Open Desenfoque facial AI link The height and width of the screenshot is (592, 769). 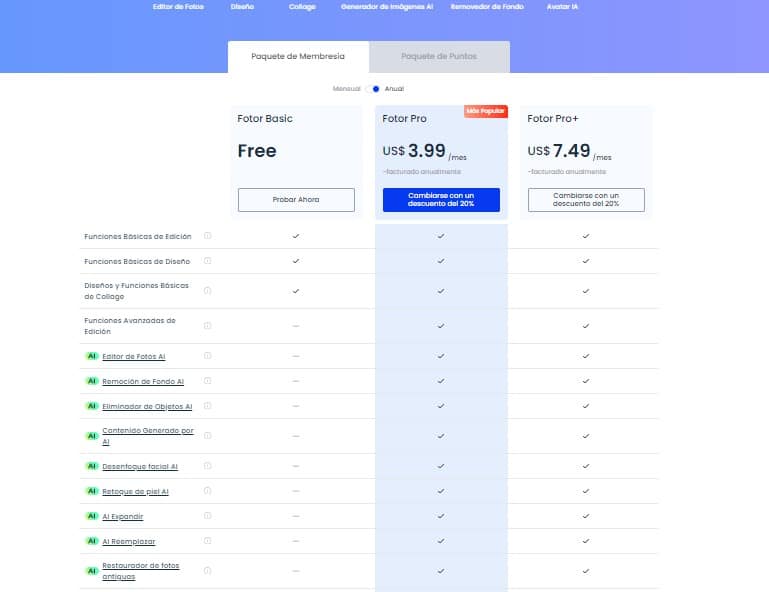click(140, 466)
